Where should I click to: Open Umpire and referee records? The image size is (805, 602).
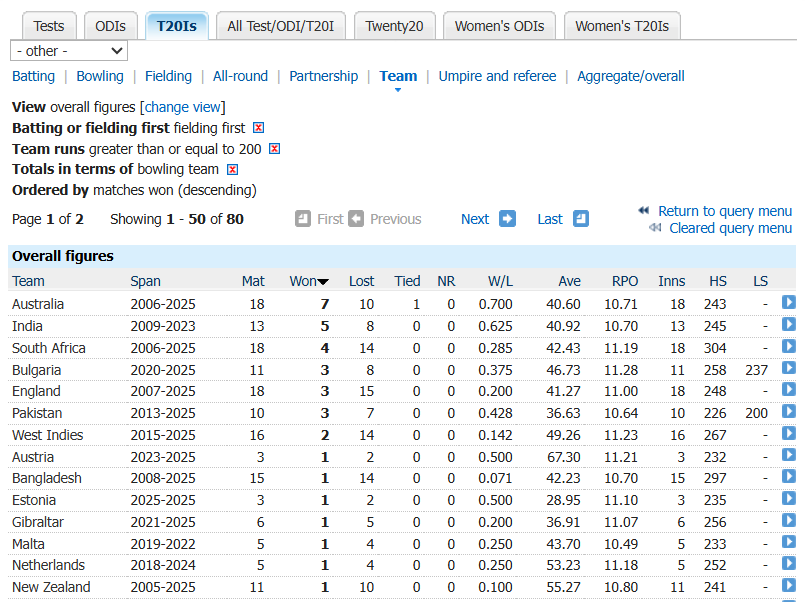497,76
